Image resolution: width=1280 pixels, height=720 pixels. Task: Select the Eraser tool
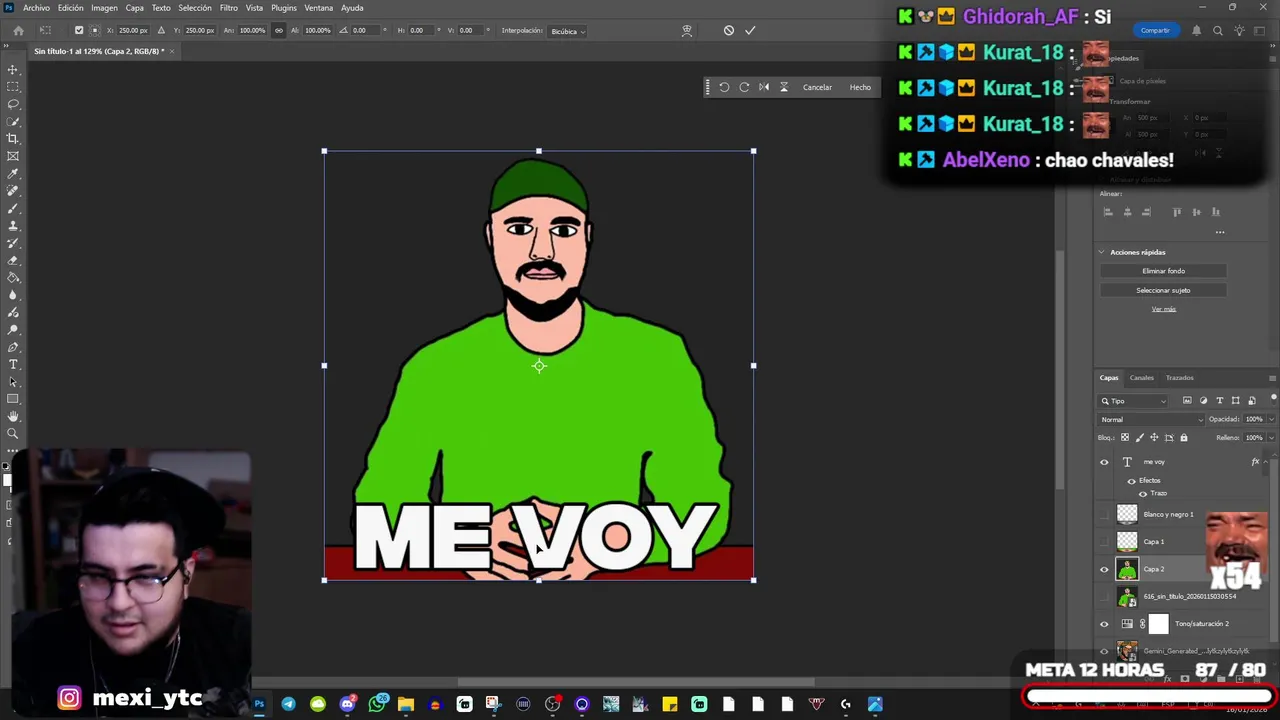pos(13,260)
